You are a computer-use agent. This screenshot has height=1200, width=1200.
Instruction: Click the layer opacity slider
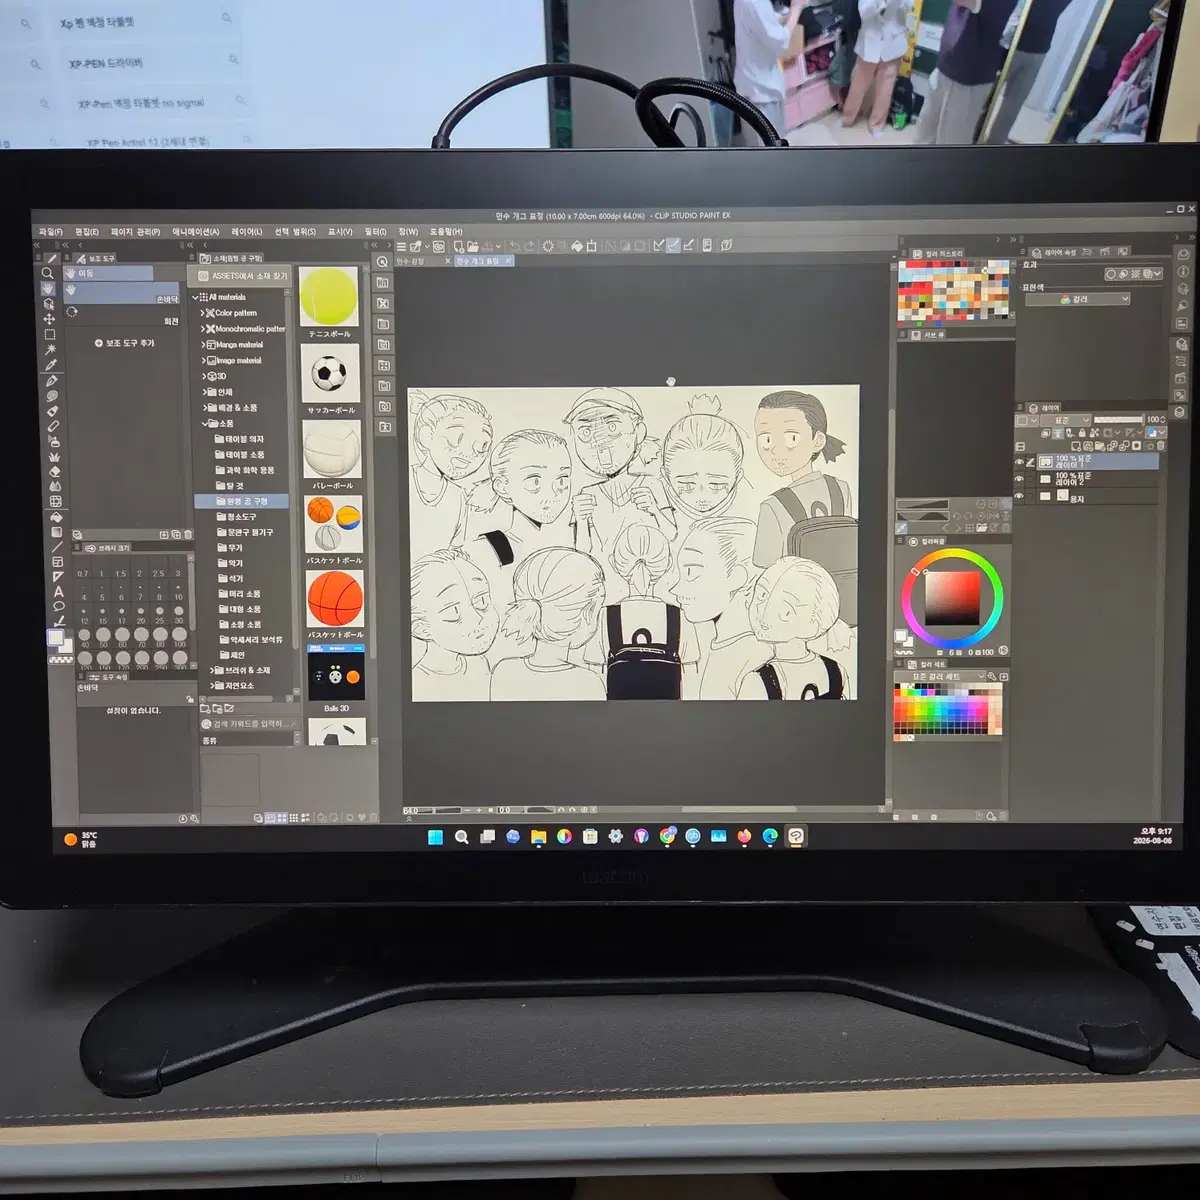pyautogui.click(x=1118, y=420)
